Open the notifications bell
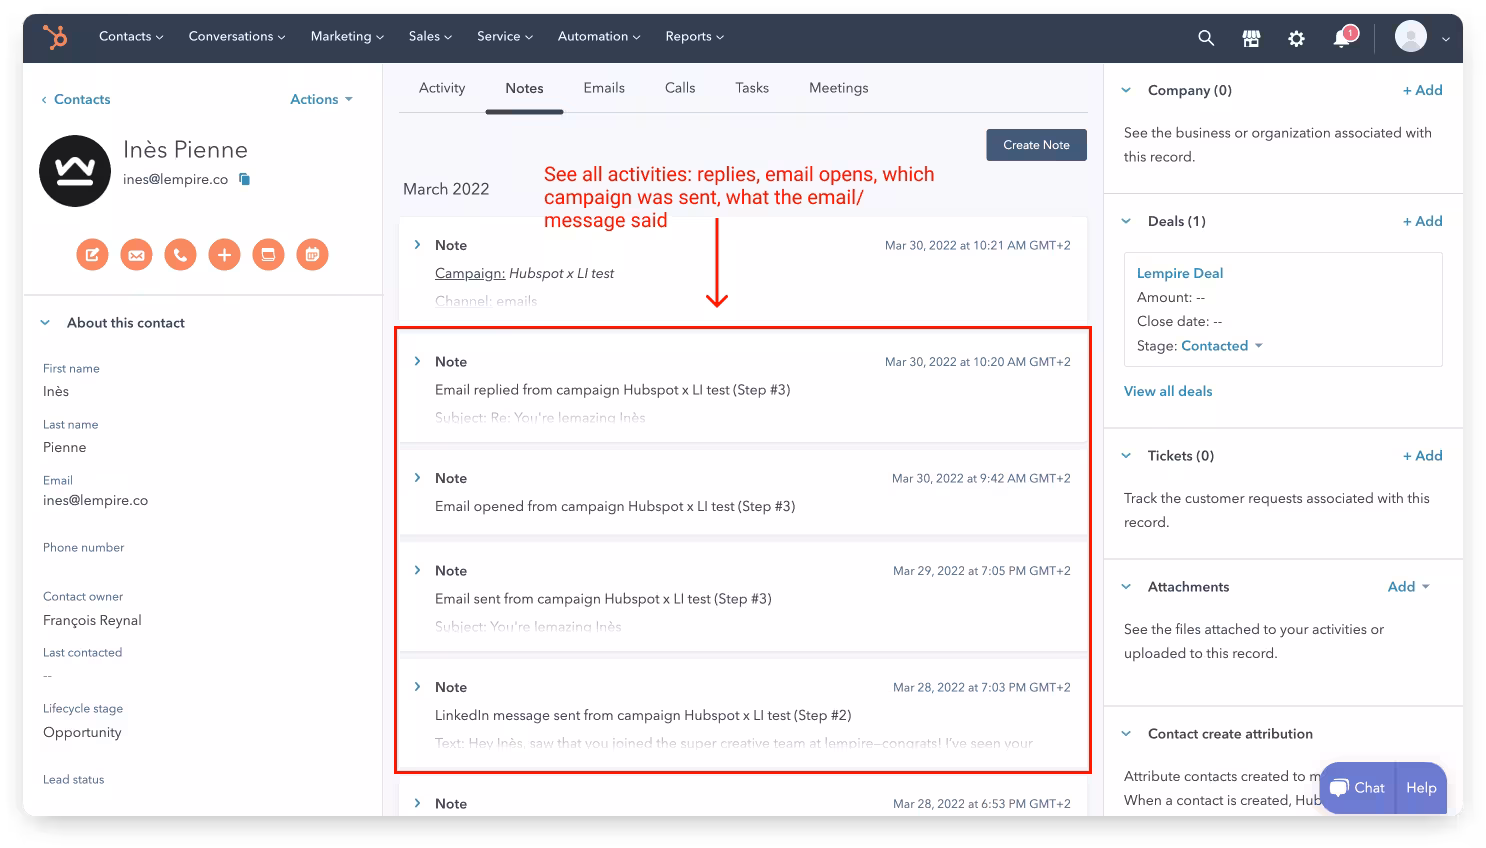This screenshot has width=1486, height=848. [x=1342, y=38]
